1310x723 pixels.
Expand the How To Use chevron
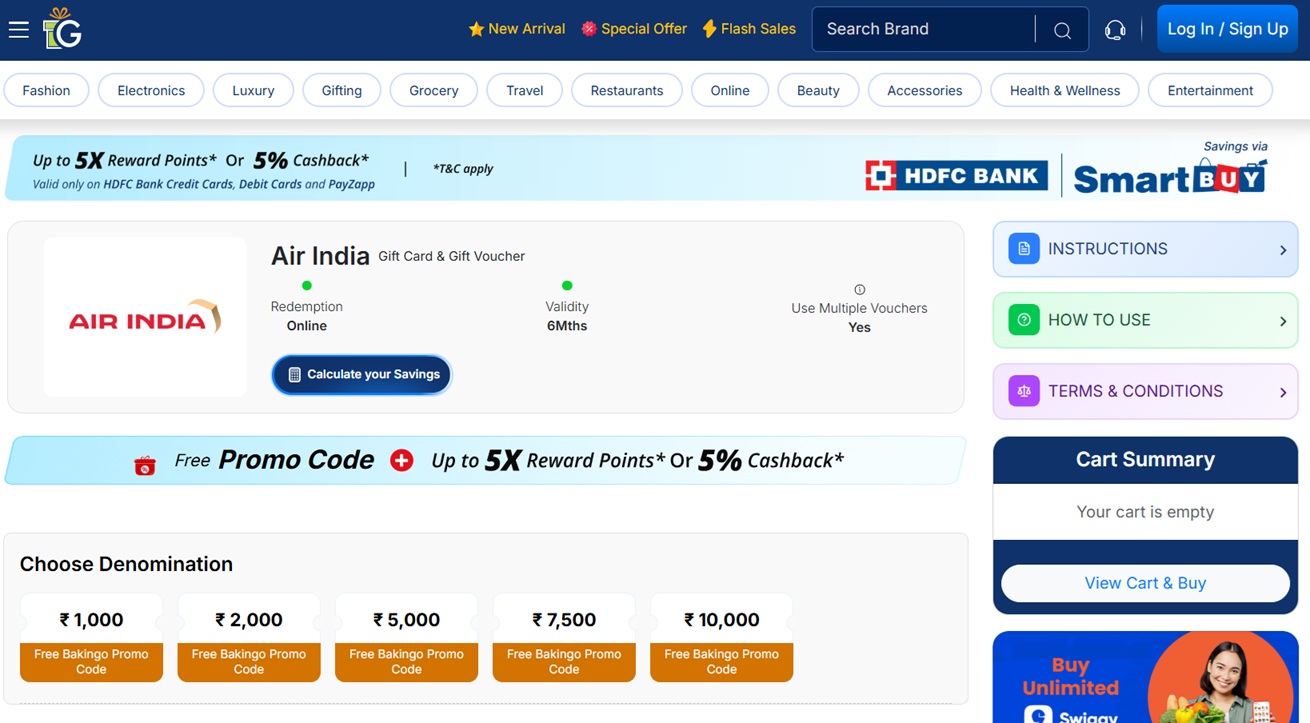pyautogui.click(x=1283, y=321)
